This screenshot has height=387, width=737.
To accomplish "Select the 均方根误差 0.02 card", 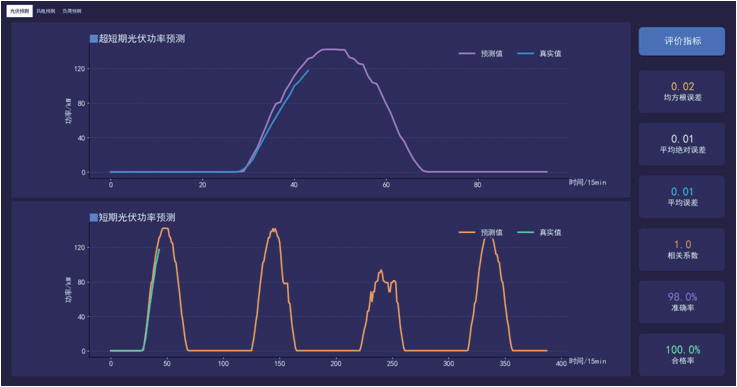I will (x=682, y=92).
